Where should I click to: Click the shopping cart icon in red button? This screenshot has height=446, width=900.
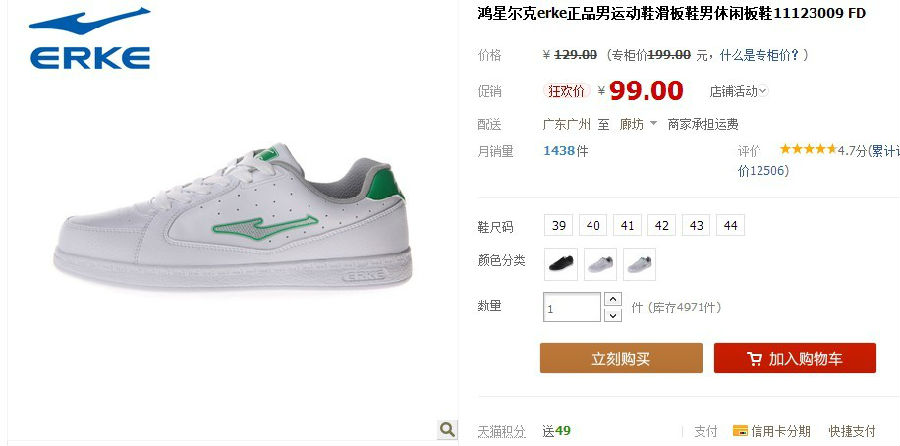[754, 359]
